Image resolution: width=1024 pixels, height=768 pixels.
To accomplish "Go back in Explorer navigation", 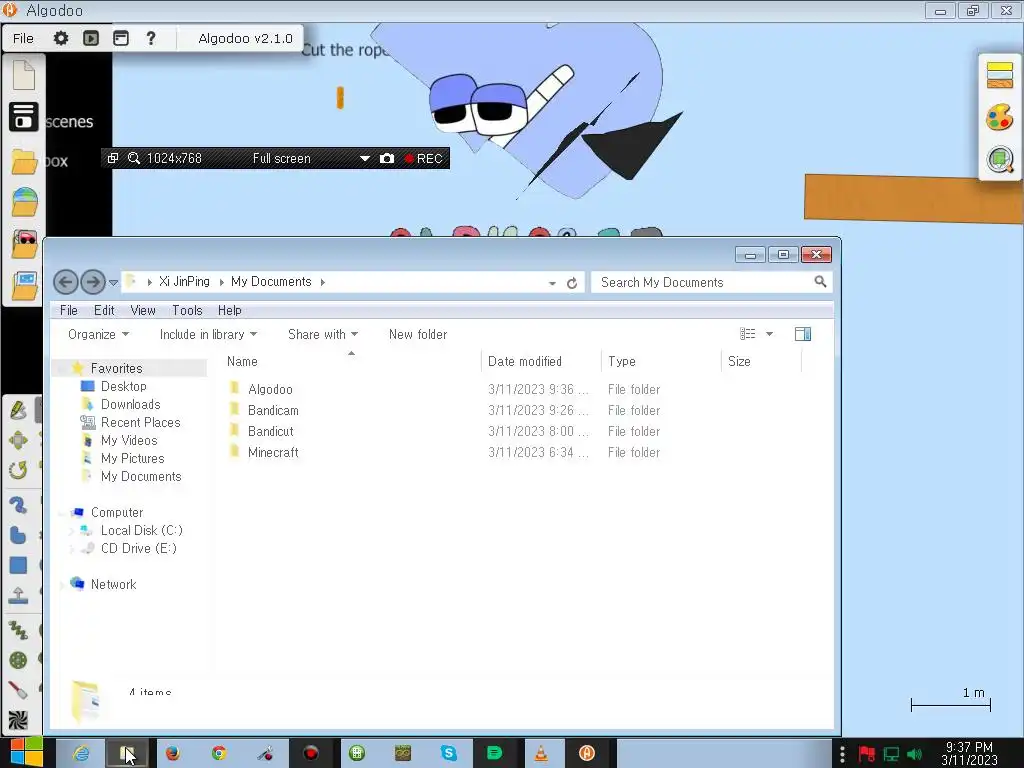I will coord(65,282).
